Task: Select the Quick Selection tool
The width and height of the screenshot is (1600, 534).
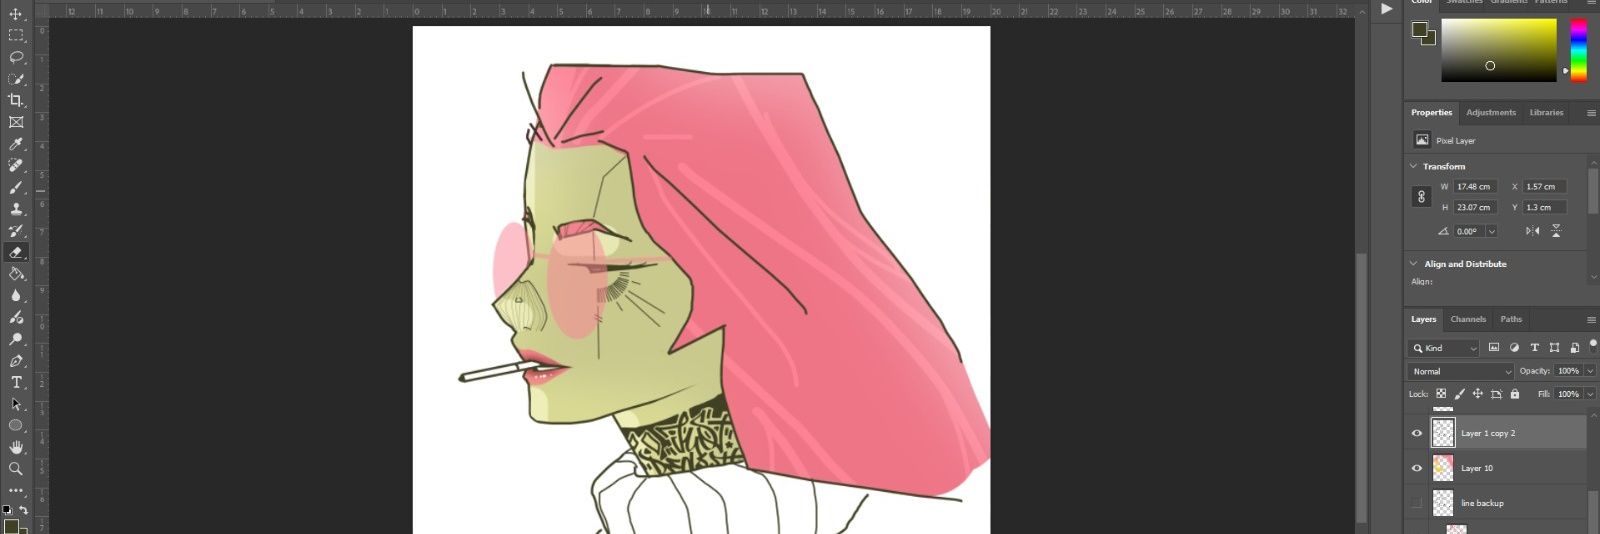Action: click(x=16, y=79)
